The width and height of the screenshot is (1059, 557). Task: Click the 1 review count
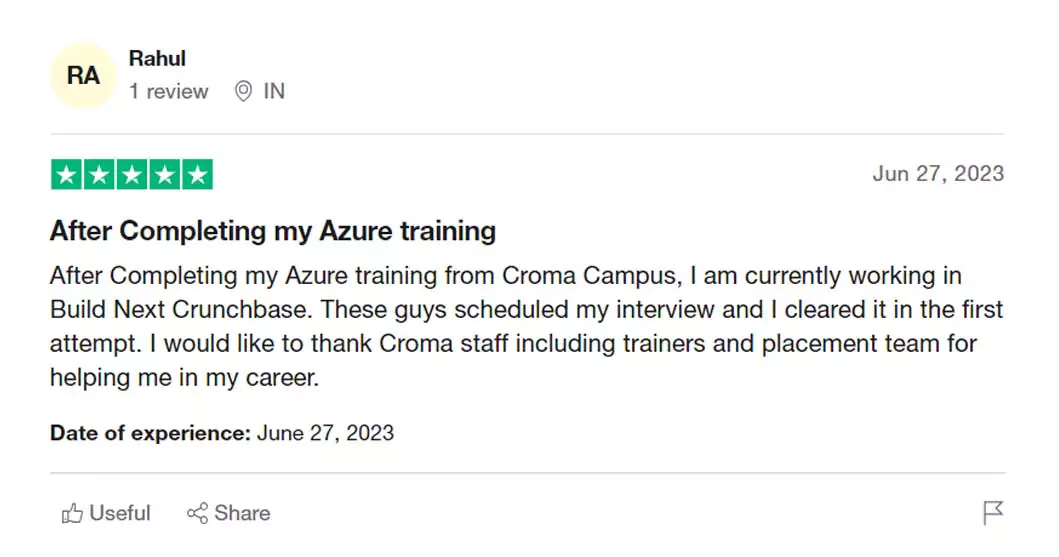coord(169,91)
